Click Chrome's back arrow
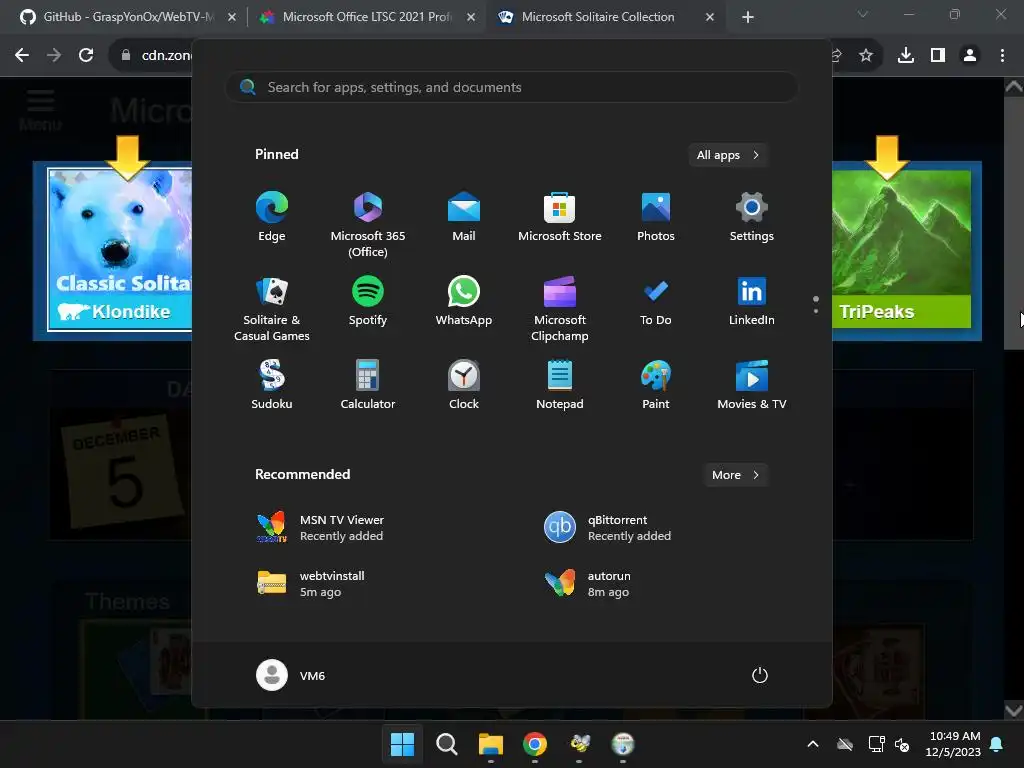 (22, 56)
